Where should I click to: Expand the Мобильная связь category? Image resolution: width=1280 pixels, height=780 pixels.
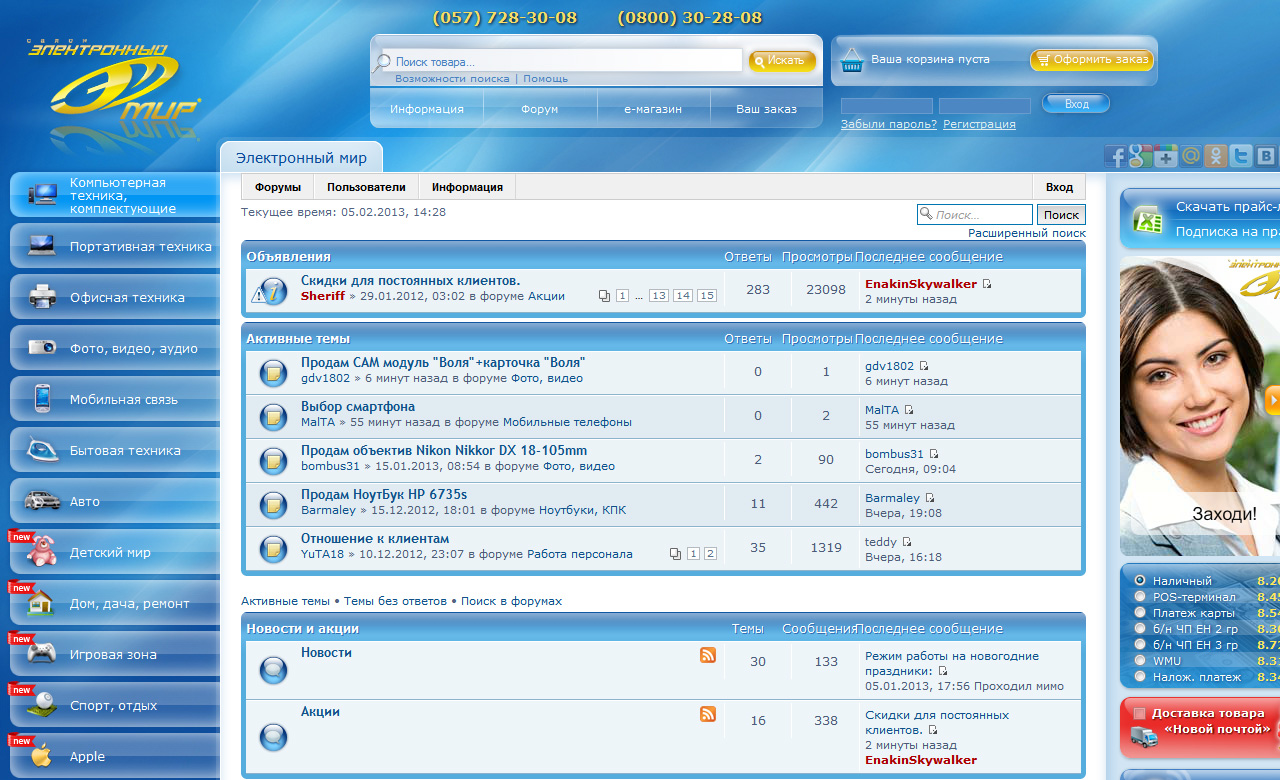(115, 400)
